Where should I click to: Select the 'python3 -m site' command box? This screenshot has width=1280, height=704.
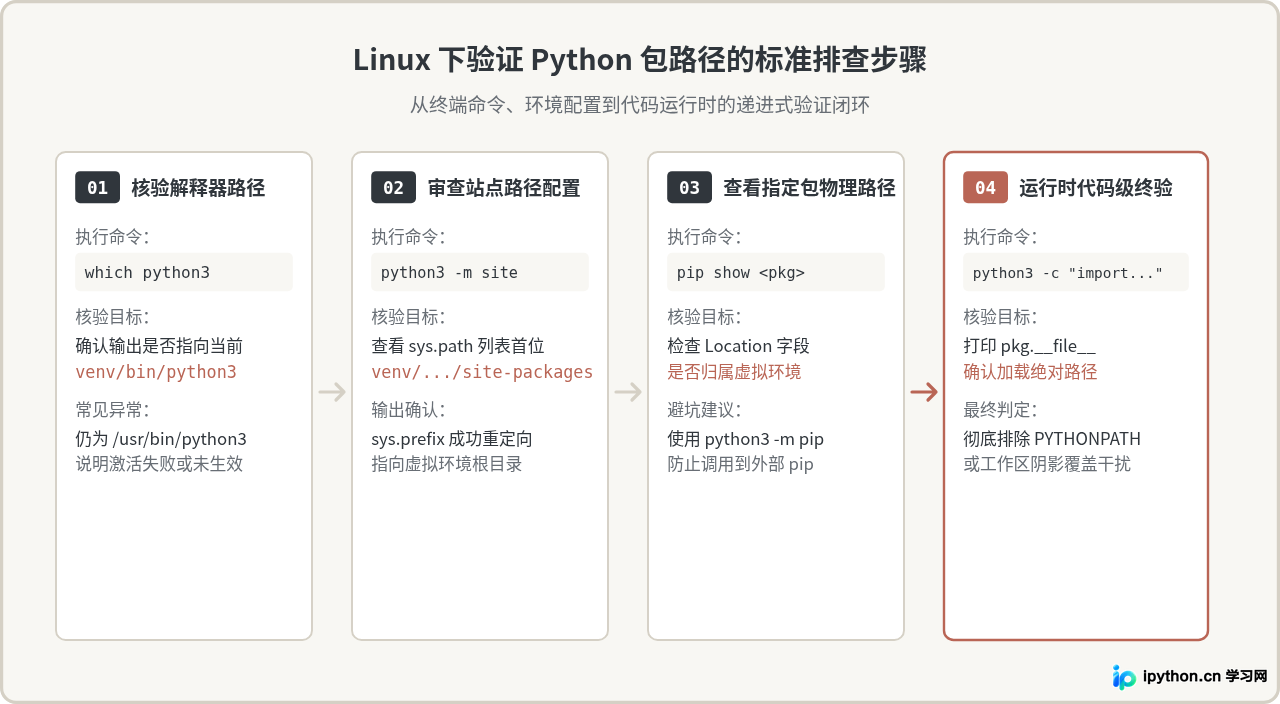tap(480, 272)
